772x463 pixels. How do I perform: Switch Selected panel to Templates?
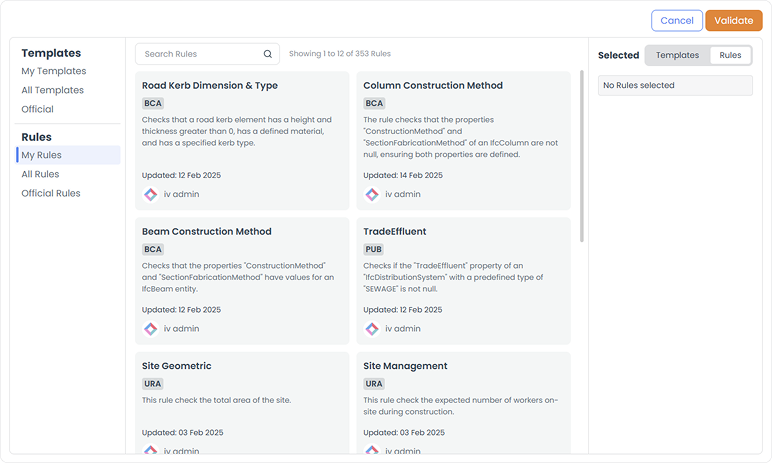[677, 55]
